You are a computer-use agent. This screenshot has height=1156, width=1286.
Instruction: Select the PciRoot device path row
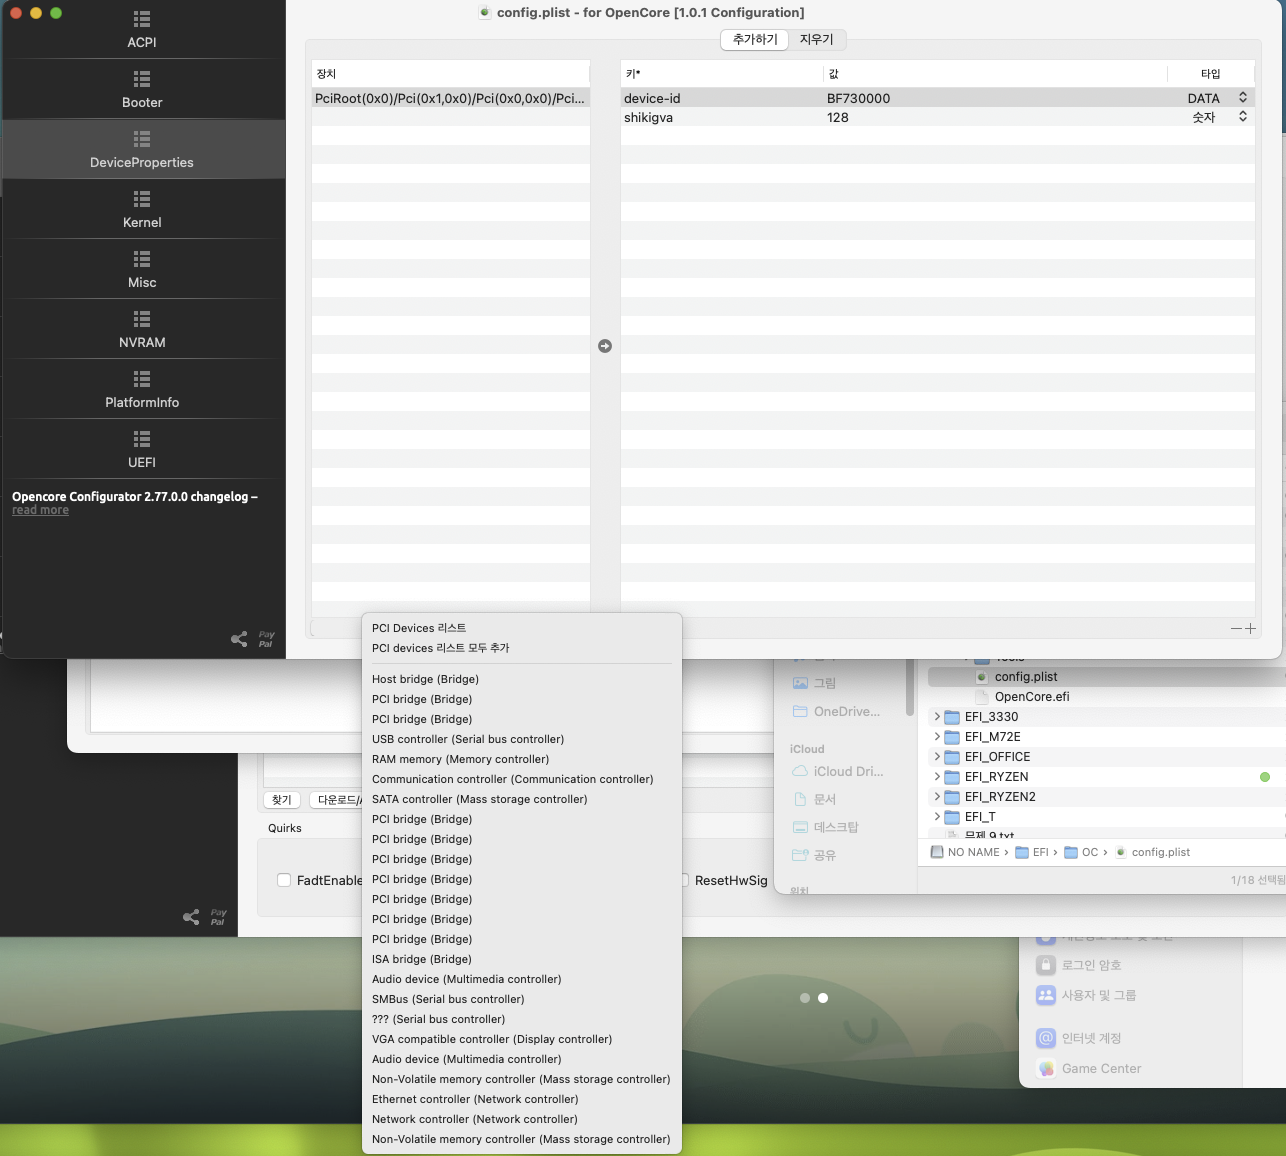(451, 98)
